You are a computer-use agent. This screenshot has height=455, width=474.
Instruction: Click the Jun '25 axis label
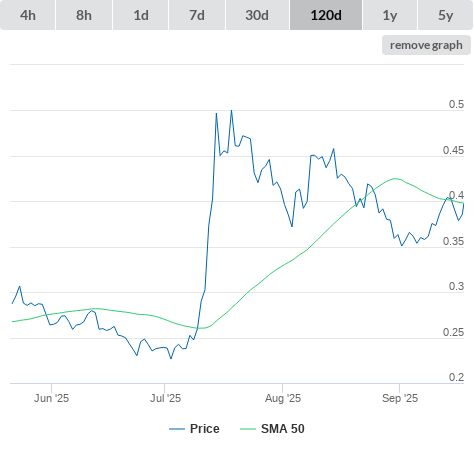tap(51, 398)
